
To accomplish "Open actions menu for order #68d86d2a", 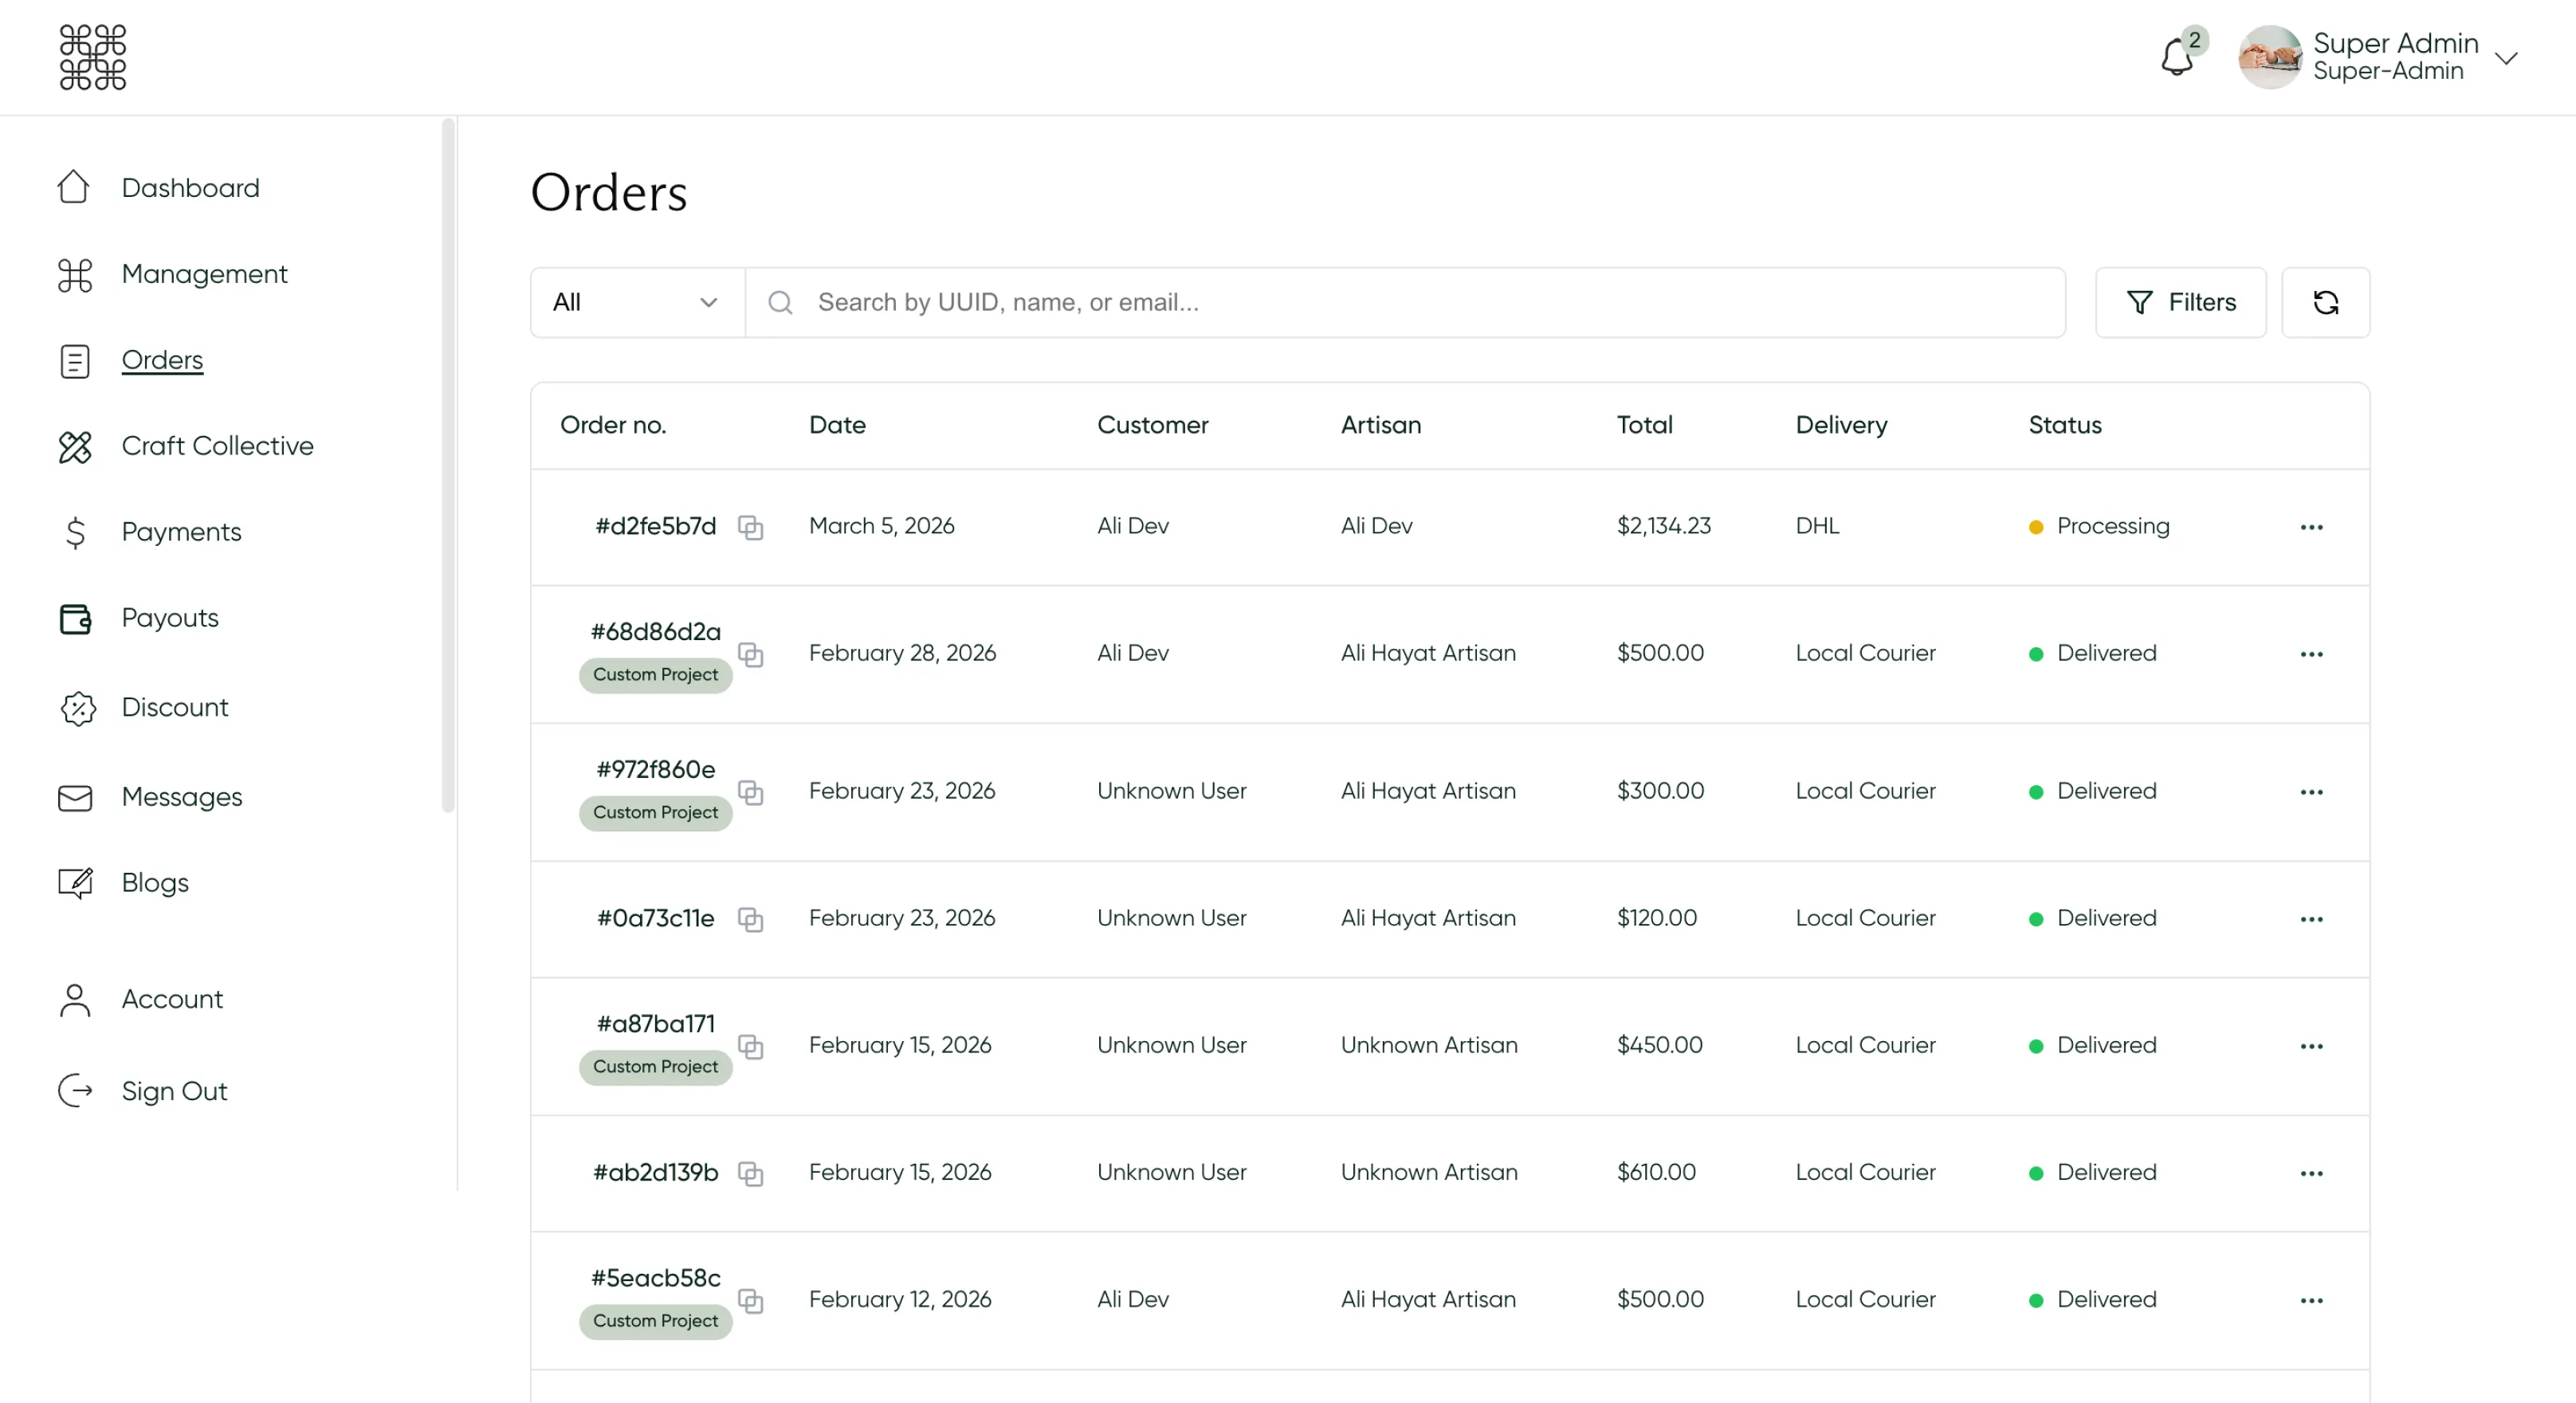I will coord(2311,654).
